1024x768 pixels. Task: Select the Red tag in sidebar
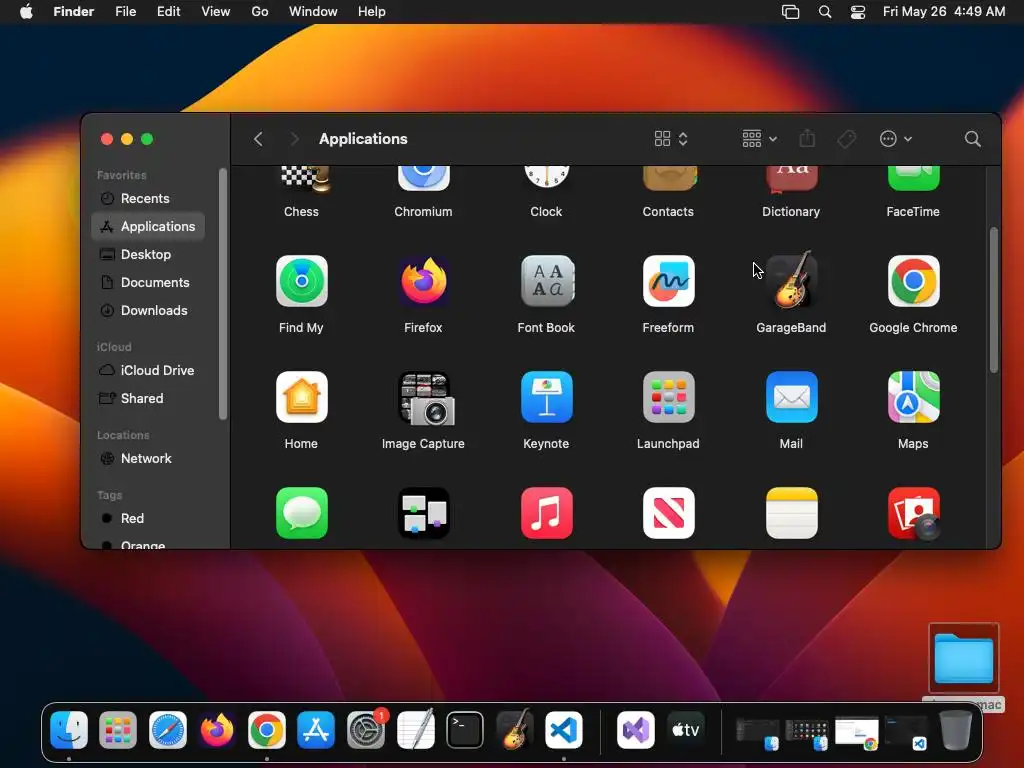(x=148, y=519)
